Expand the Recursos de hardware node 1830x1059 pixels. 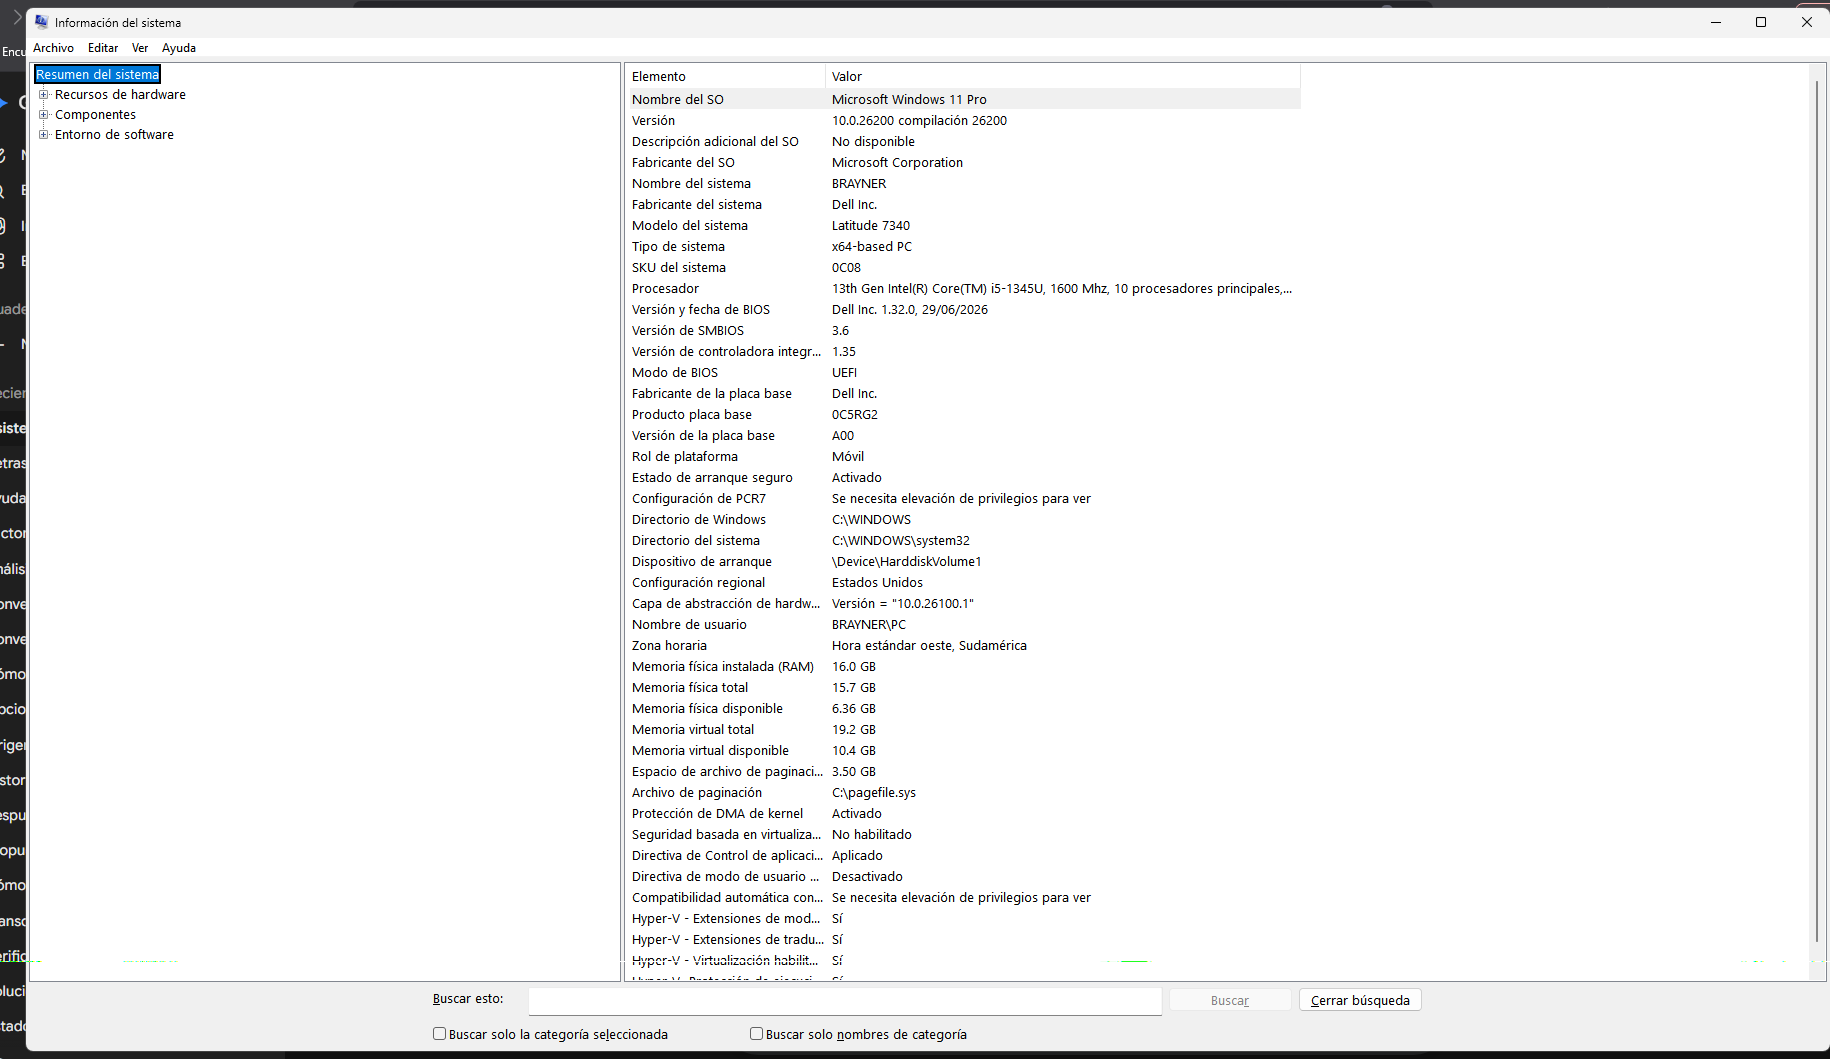[44, 95]
